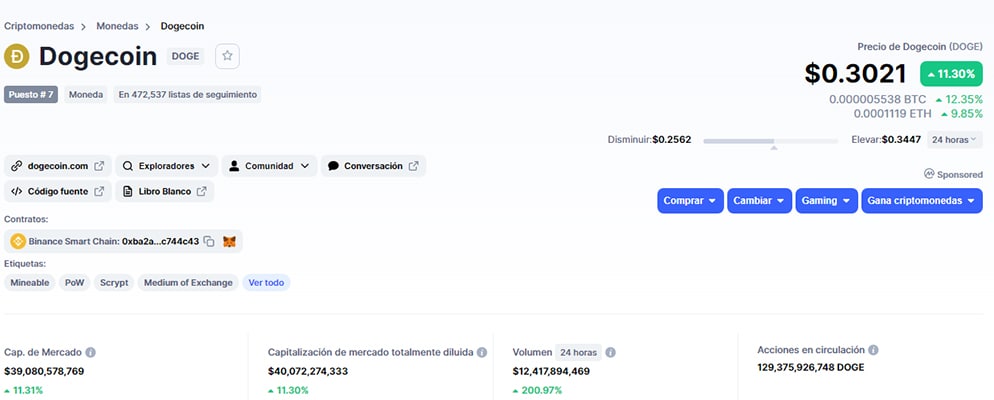Click the DOGE ticker badge
The height and width of the screenshot is (400, 994).
[x=186, y=56]
